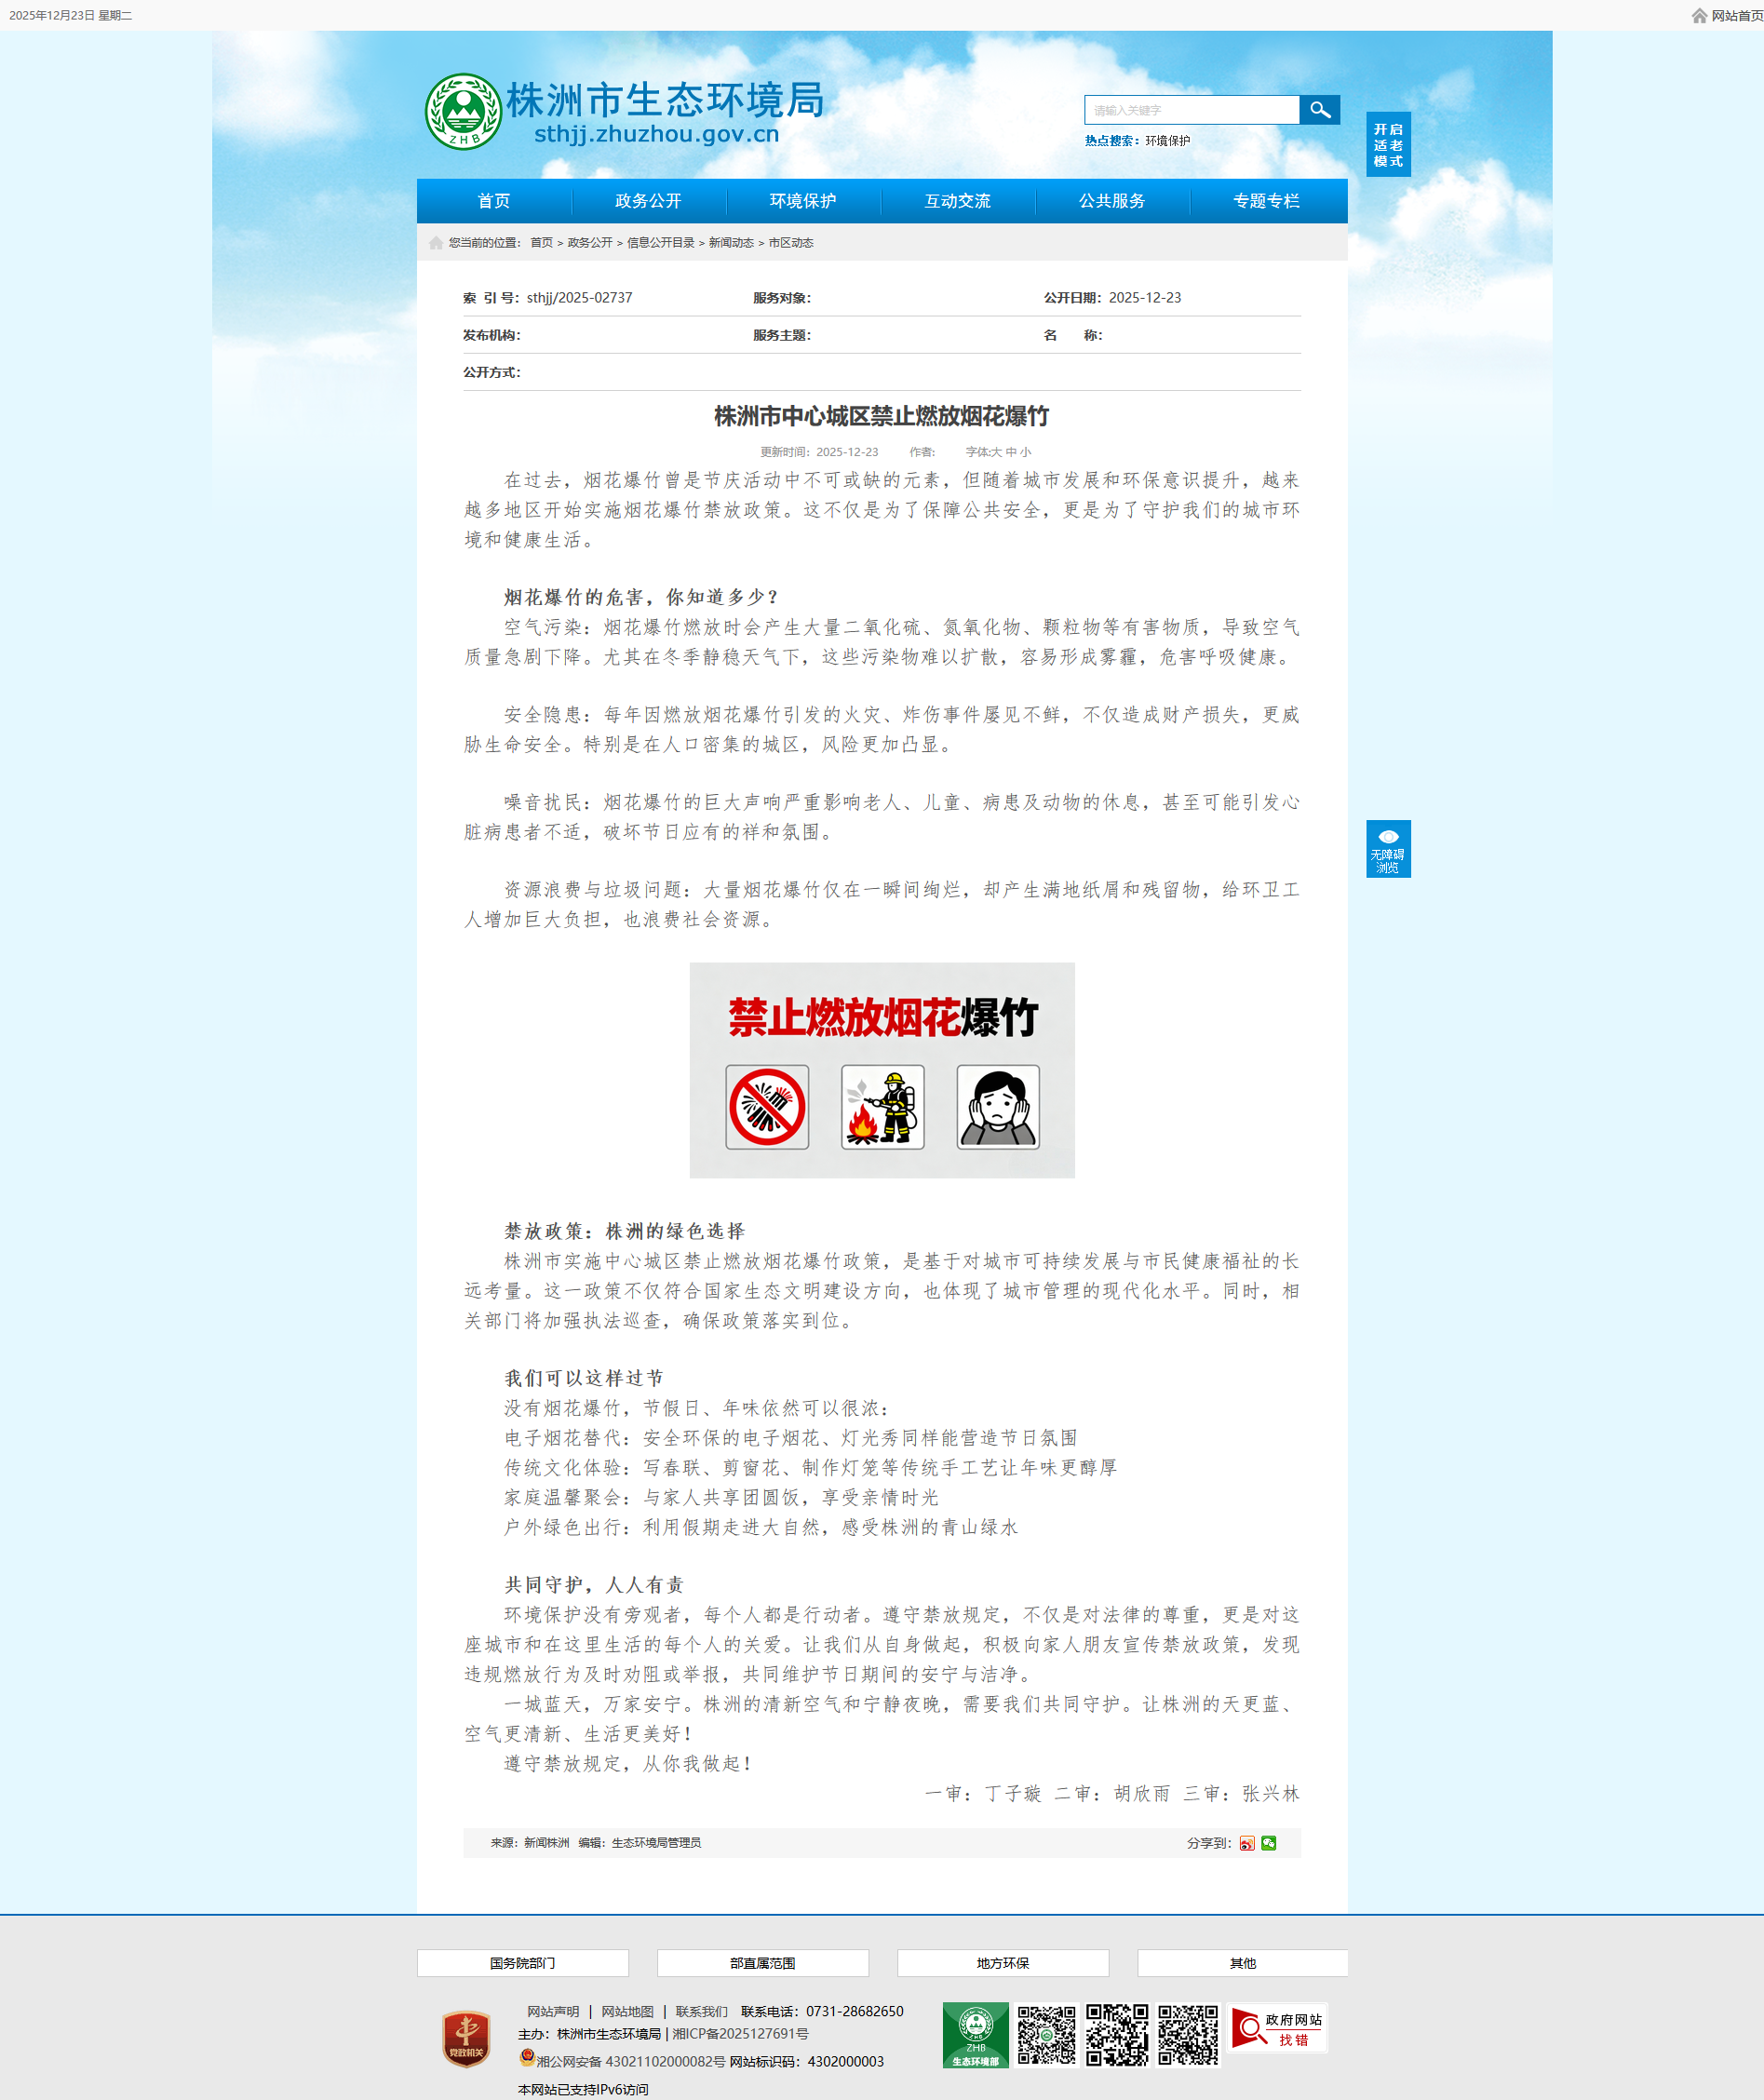
Task: Click the 网站首页 home icon at top right
Action: (x=1699, y=16)
